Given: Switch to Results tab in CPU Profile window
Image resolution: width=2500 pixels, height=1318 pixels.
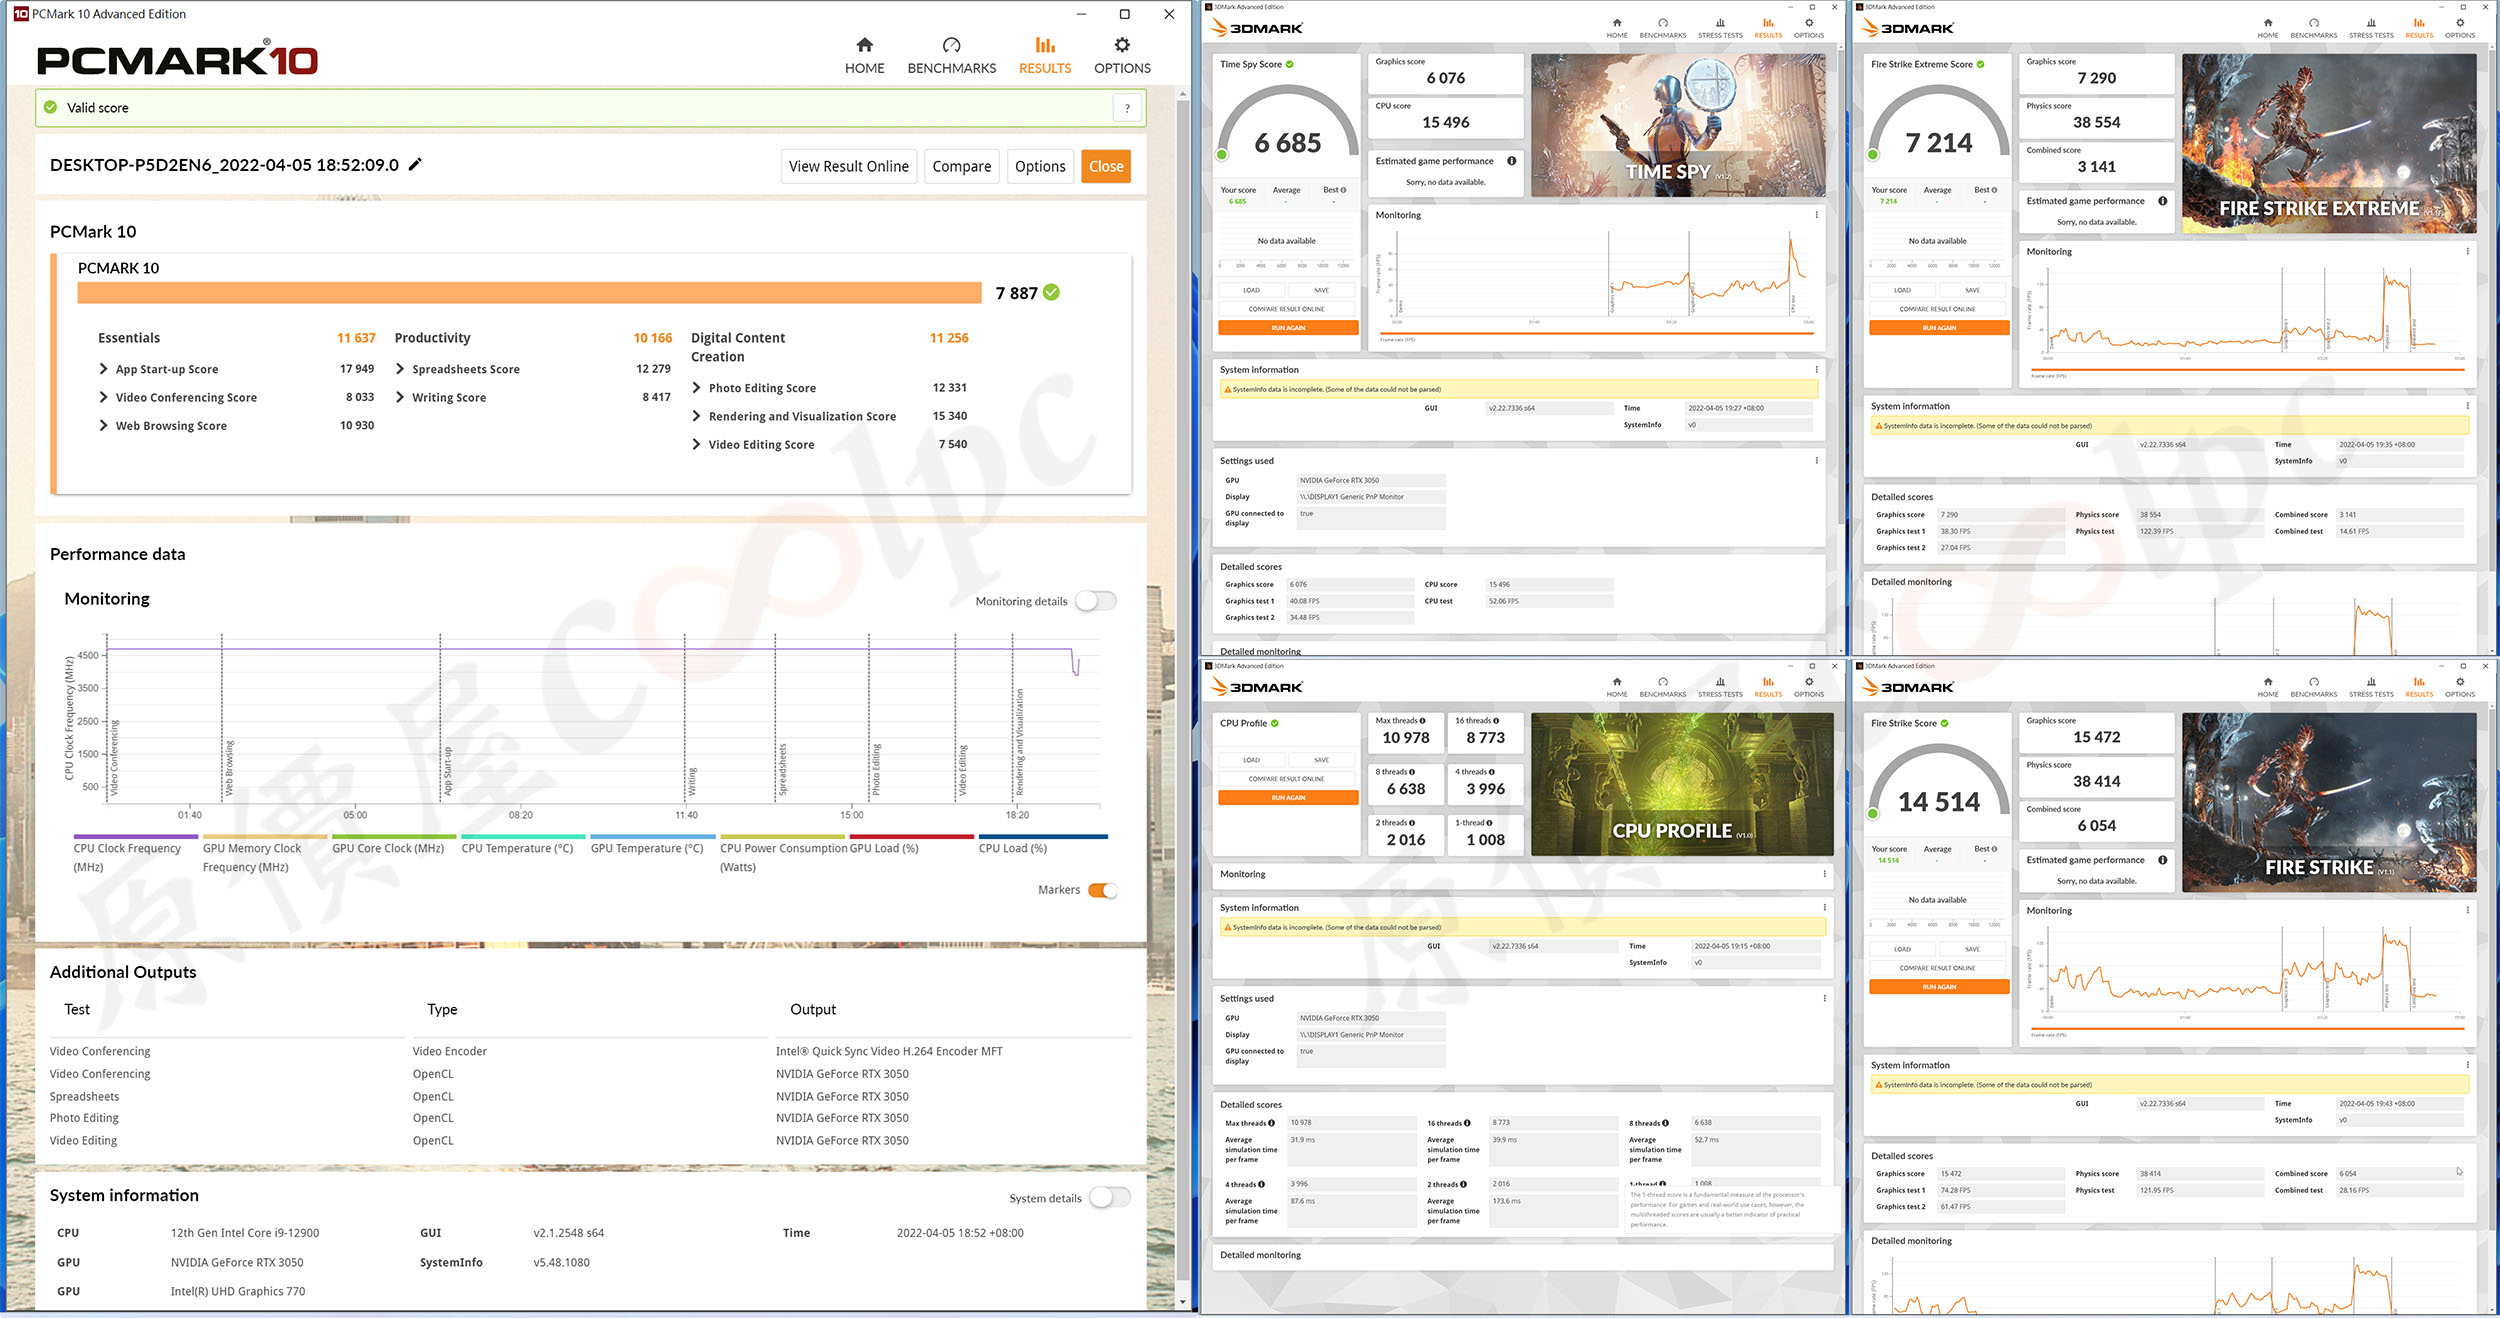Looking at the screenshot, I should click(x=1768, y=687).
